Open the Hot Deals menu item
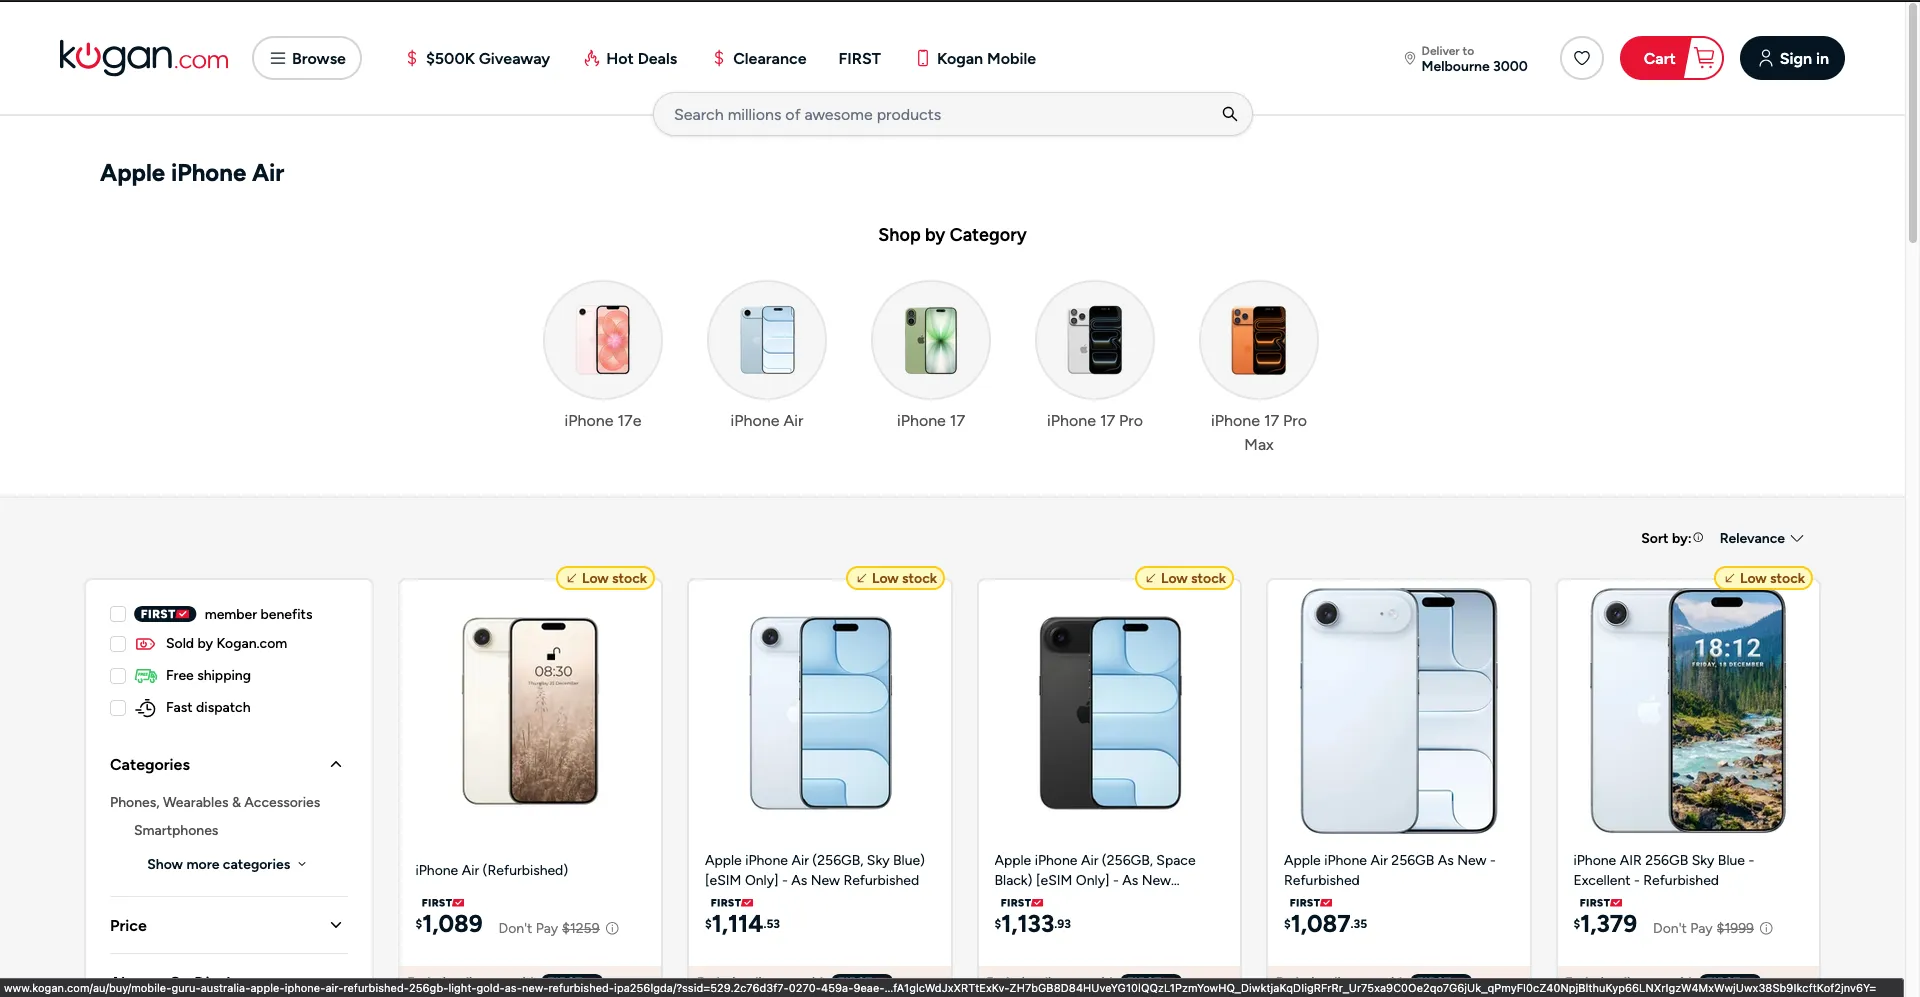 [x=630, y=58]
